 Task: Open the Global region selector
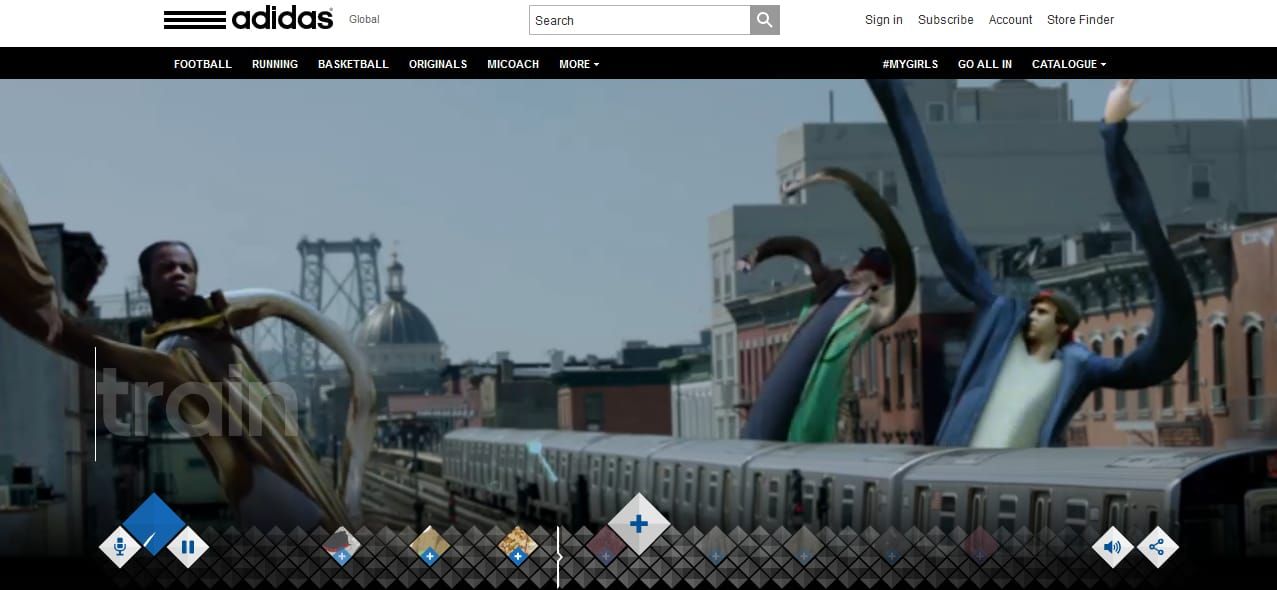click(x=364, y=19)
